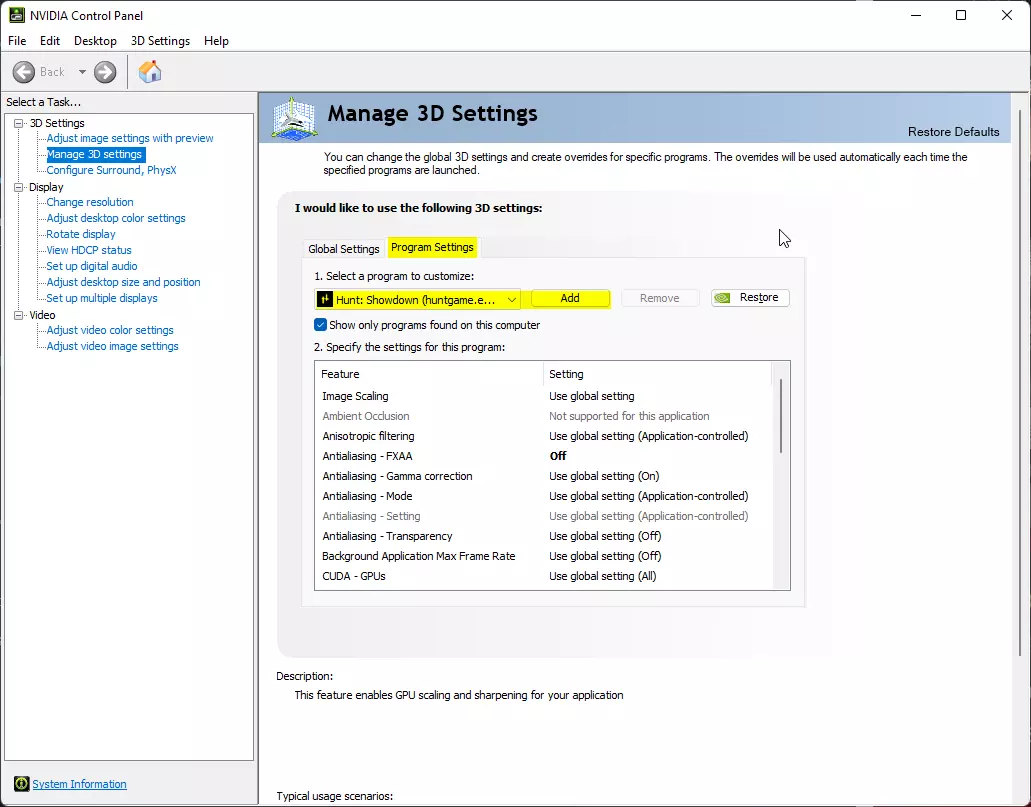This screenshot has width=1031, height=807.
Task: Switch to Global Settings tab
Action: tap(344, 249)
